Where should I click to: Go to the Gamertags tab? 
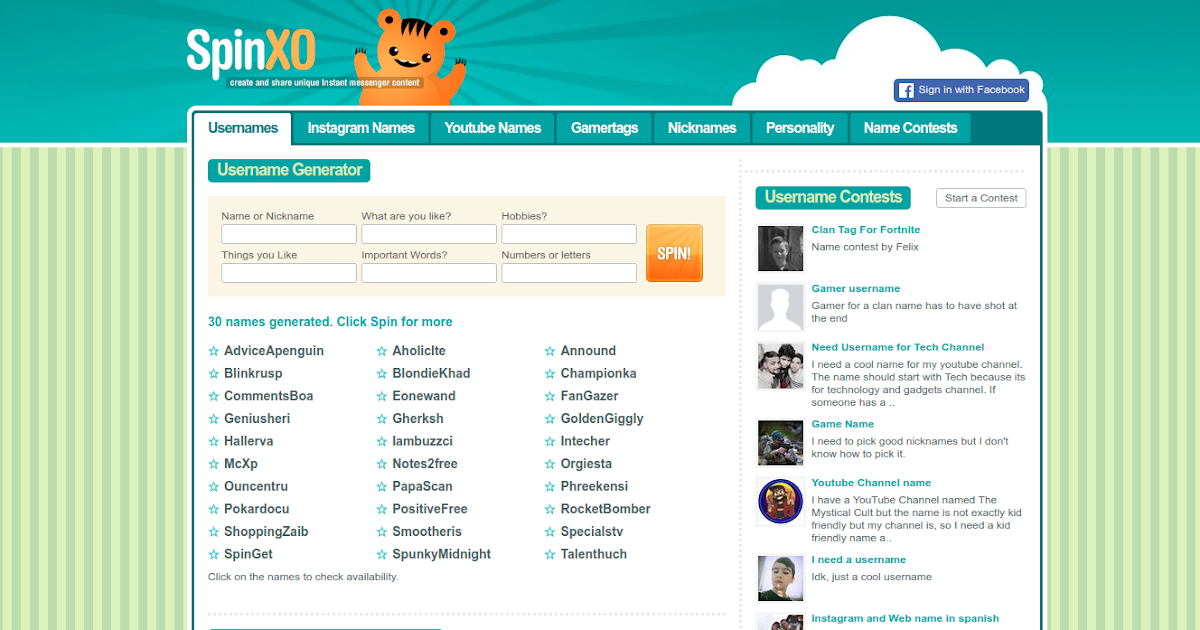tap(604, 128)
